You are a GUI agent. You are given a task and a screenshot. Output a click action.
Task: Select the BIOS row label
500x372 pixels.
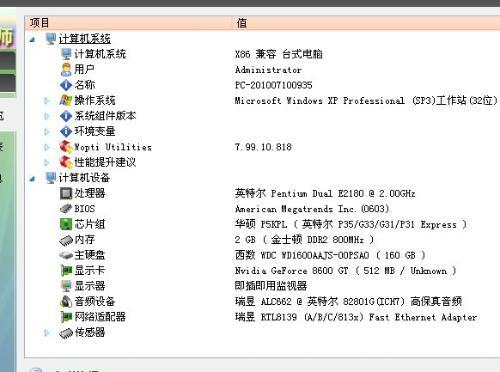pyautogui.click(x=85, y=209)
